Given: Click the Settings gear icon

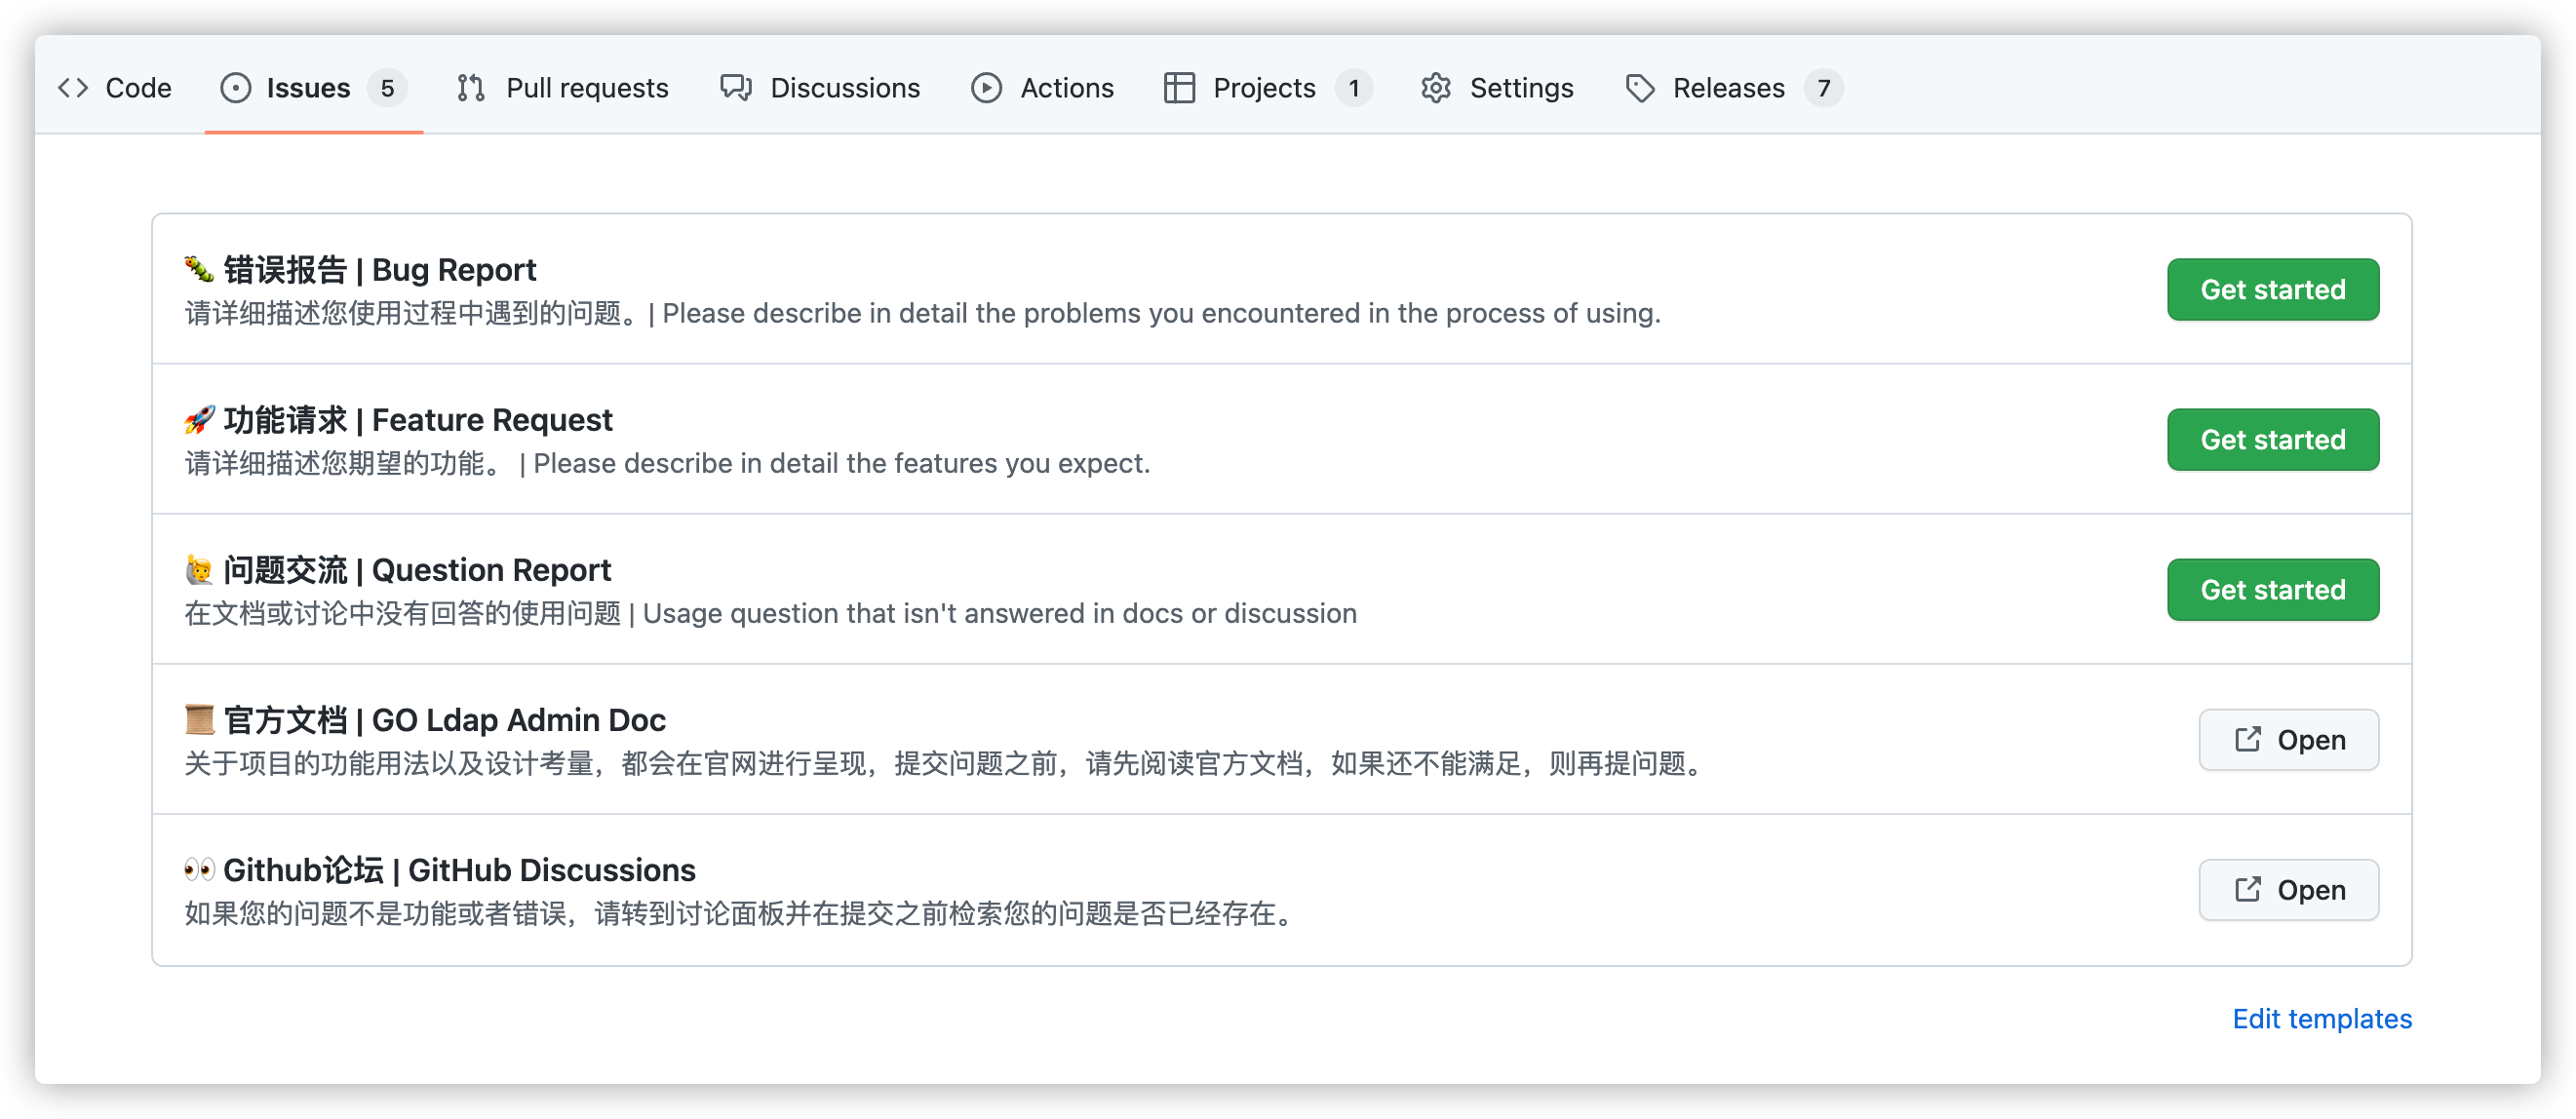Looking at the screenshot, I should coord(1436,88).
